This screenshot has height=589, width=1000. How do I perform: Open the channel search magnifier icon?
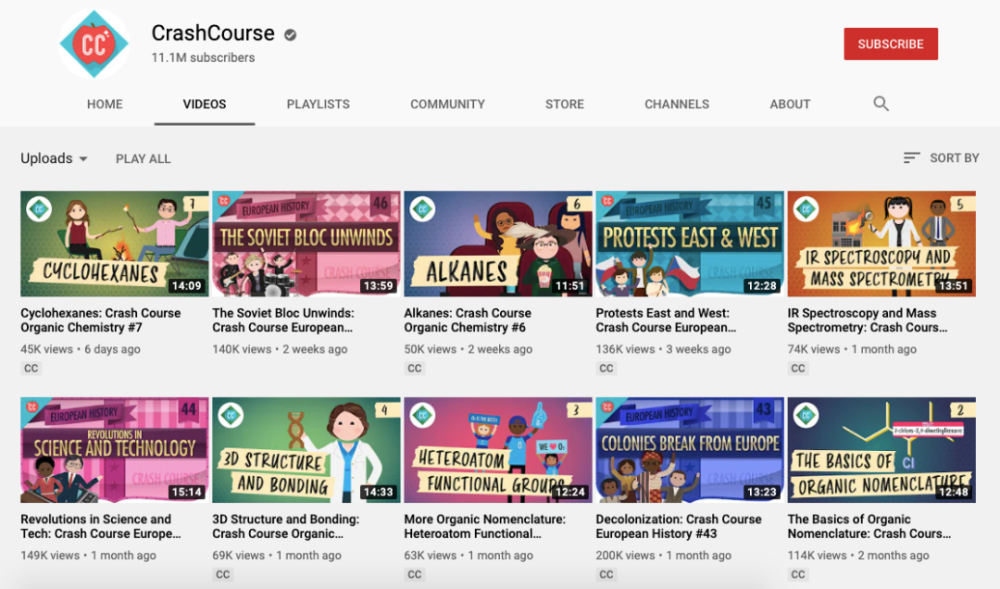coord(881,104)
